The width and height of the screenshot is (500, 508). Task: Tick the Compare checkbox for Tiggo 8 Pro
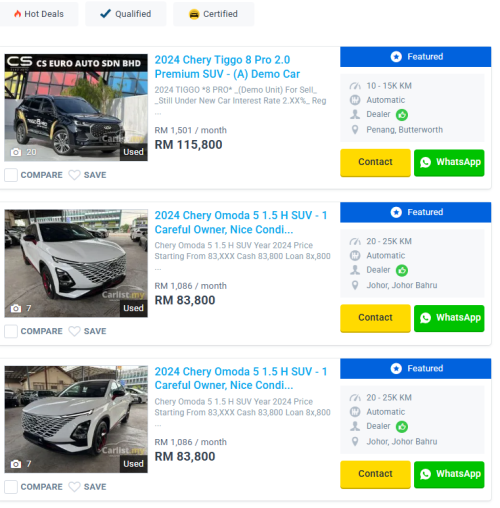pyautogui.click(x=11, y=175)
